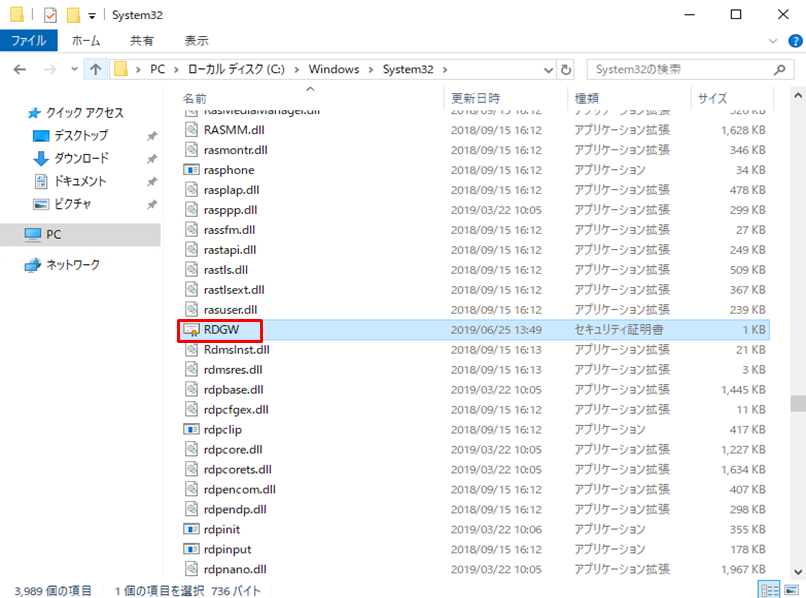Image resolution: width=806 pixels, height=598 pixels.
Task: Unpin the Downloads pin icon
Action: pyautogui.click(x=152, y=158)
